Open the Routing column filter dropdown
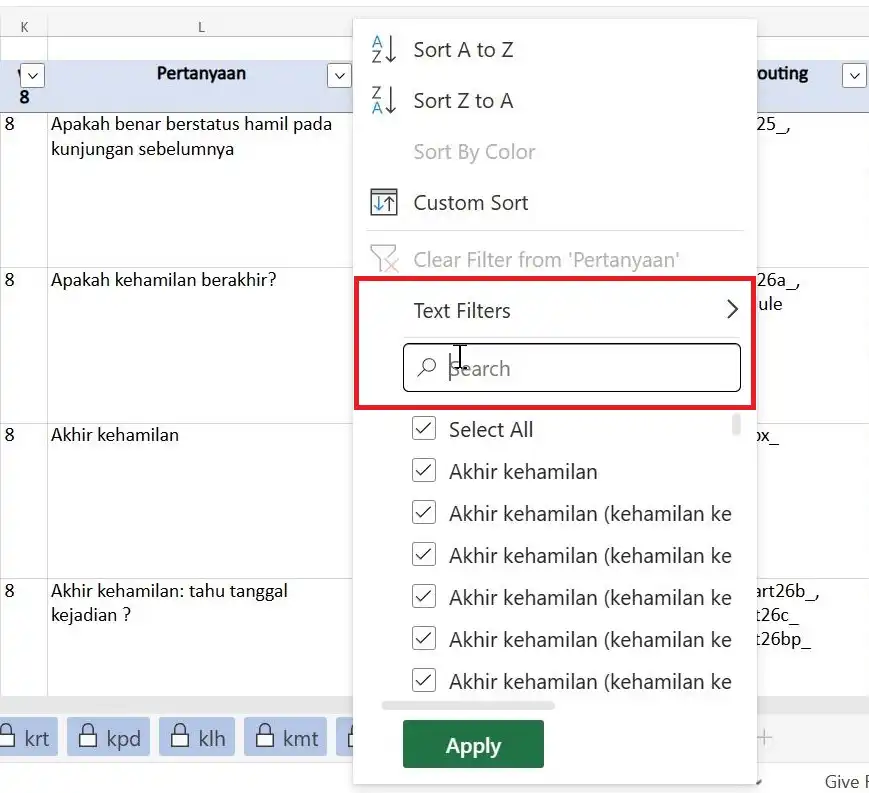Screen dimensions: 869x793 [x=853, y=75]
